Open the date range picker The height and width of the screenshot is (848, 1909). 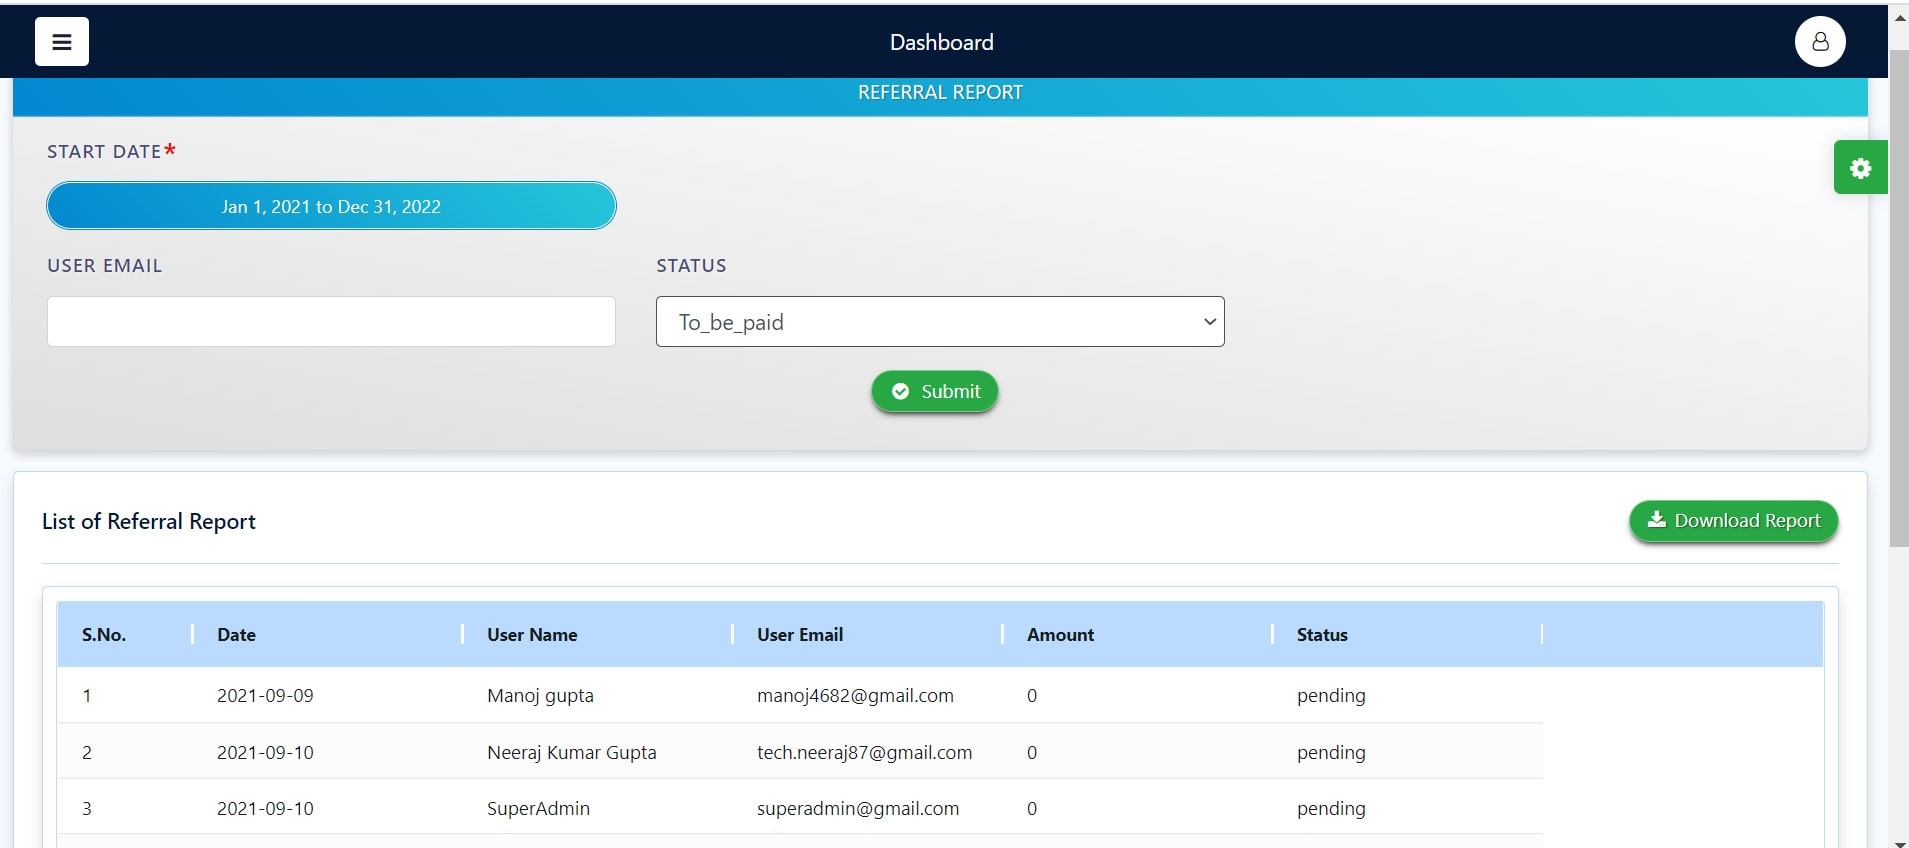(331, 206)
